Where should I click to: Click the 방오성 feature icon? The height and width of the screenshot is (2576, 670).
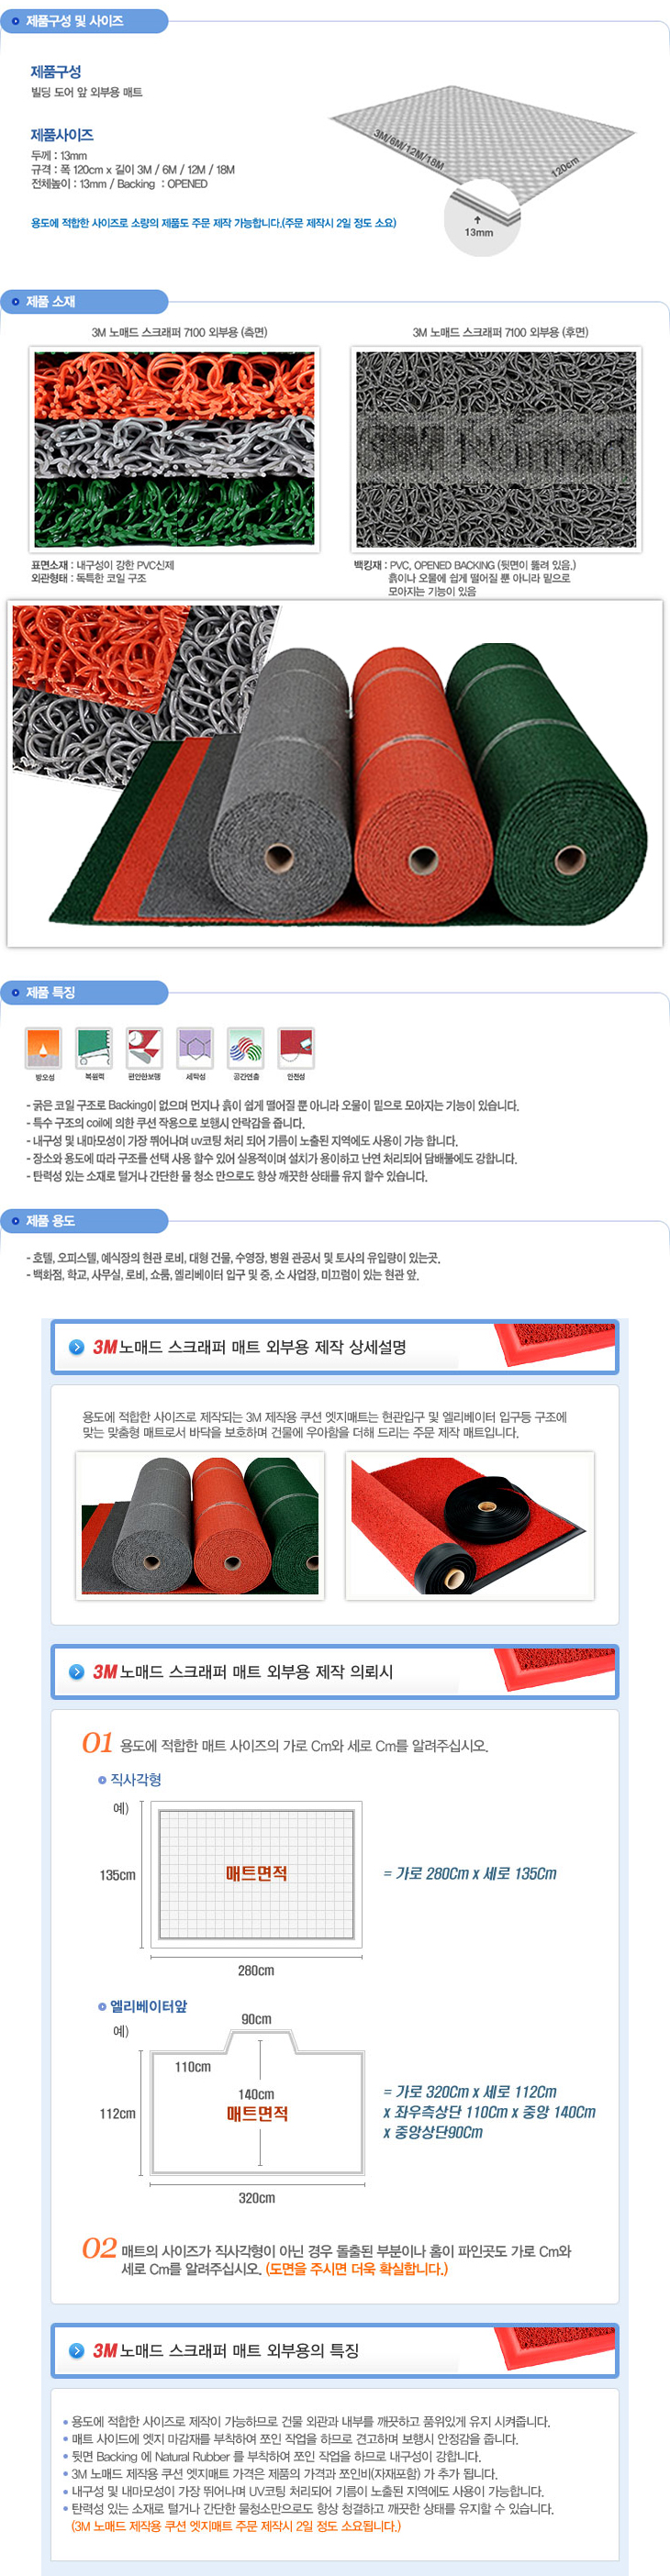pos(43,1047)
